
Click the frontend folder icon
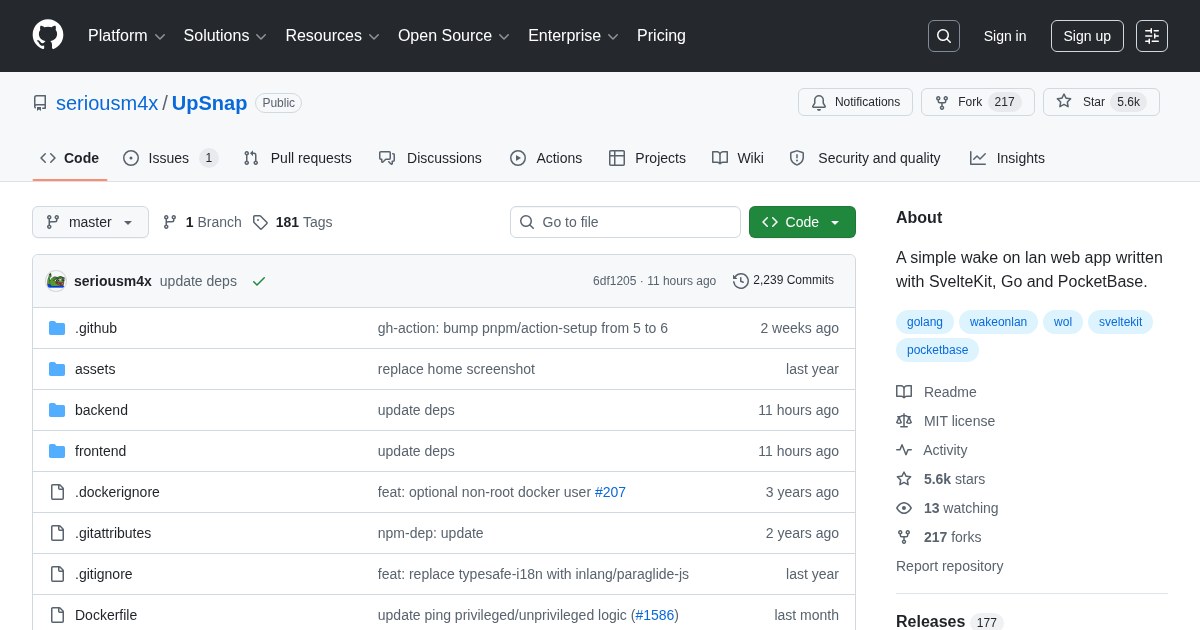57,451
